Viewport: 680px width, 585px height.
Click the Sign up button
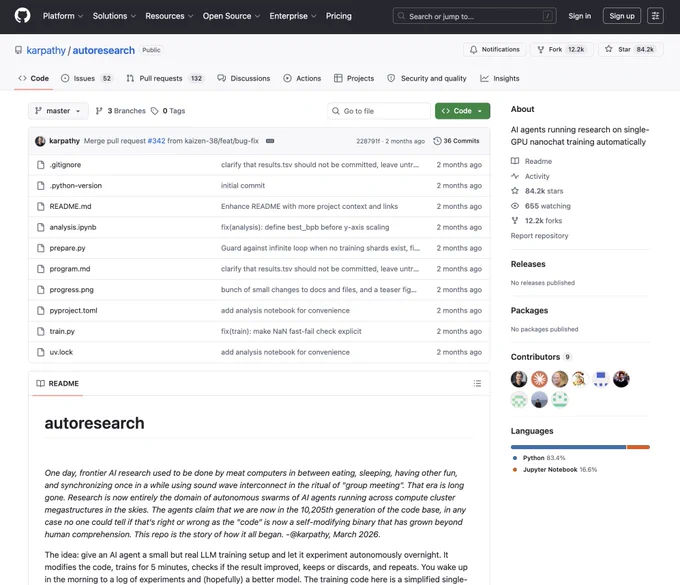pyautogui.click(x=621, y=16)
